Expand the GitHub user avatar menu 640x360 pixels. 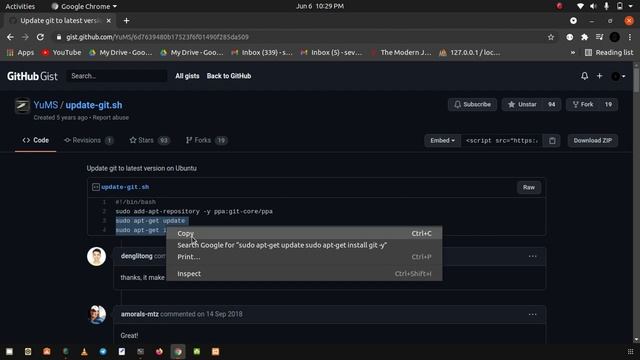(x=618, y=76)
